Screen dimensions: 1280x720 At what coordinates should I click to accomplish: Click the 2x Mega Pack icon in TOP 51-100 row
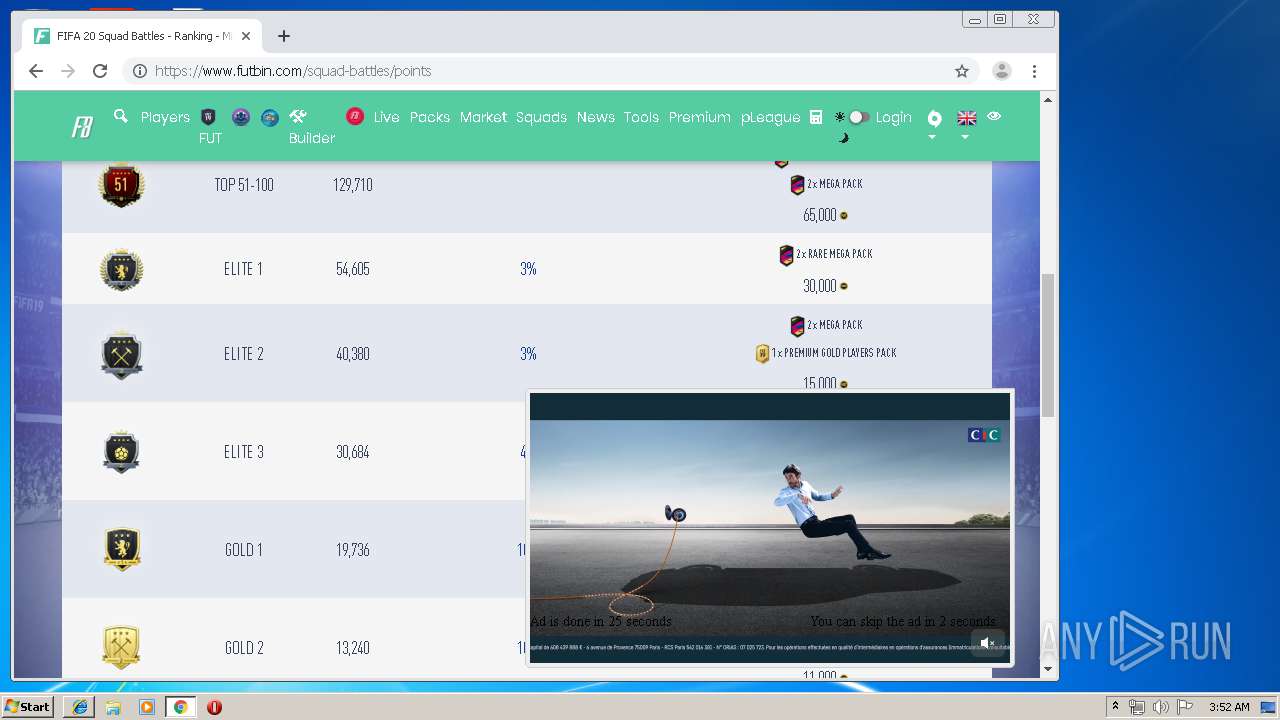(797, 185)
